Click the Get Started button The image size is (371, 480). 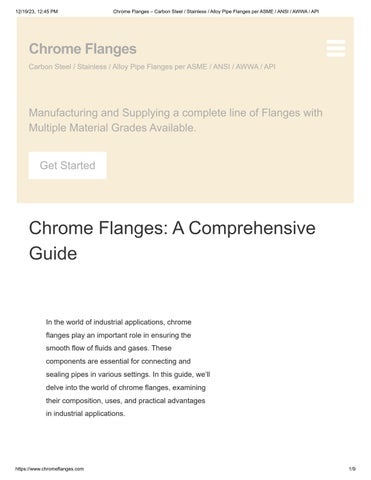coord(67,165)
